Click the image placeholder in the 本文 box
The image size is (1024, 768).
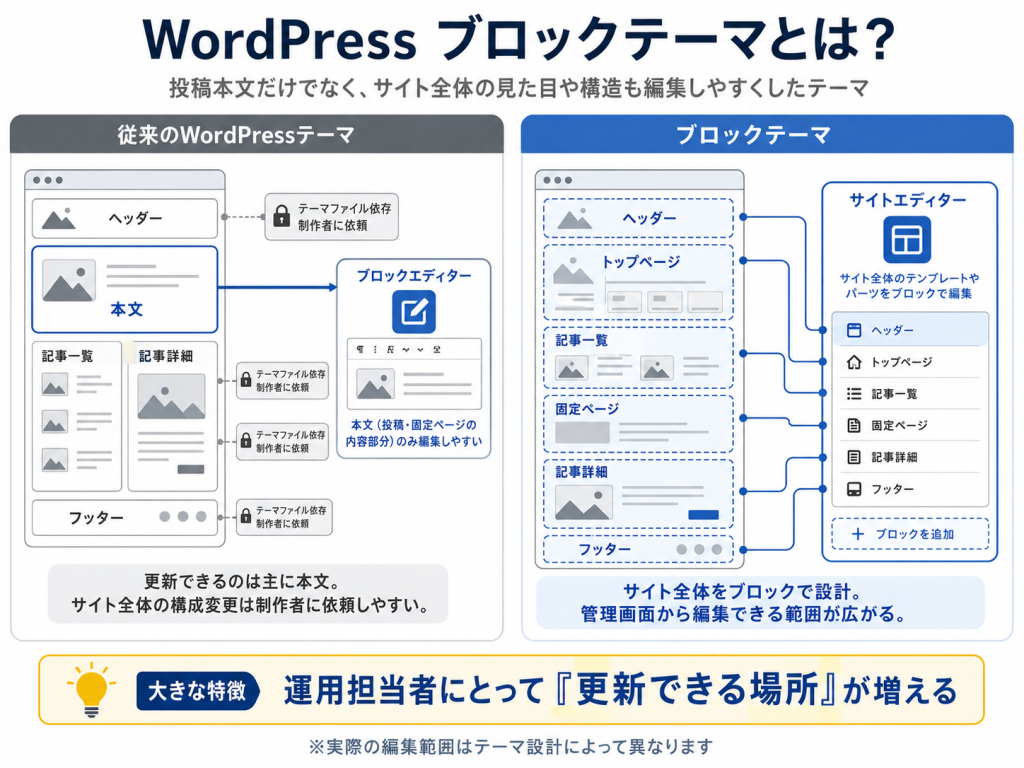(x=69, y=280)
